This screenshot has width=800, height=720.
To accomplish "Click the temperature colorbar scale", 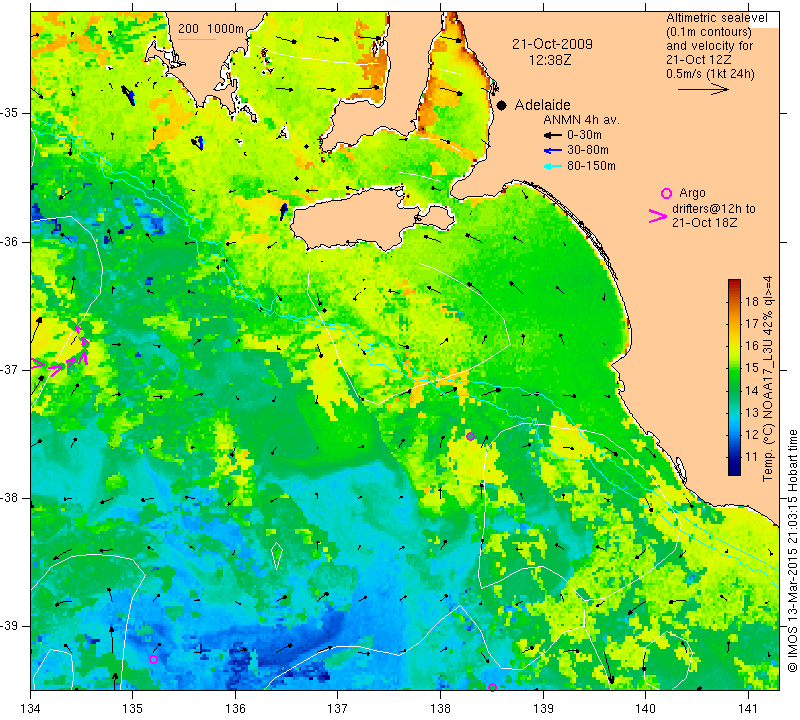I will 734,377.
